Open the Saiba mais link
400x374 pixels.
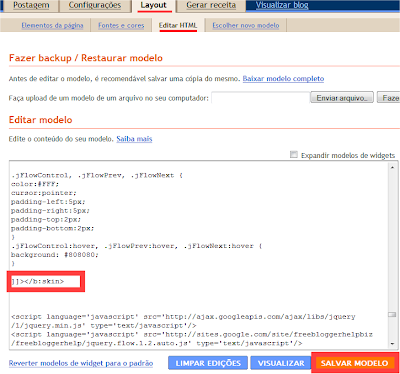[x=134, y=139]
